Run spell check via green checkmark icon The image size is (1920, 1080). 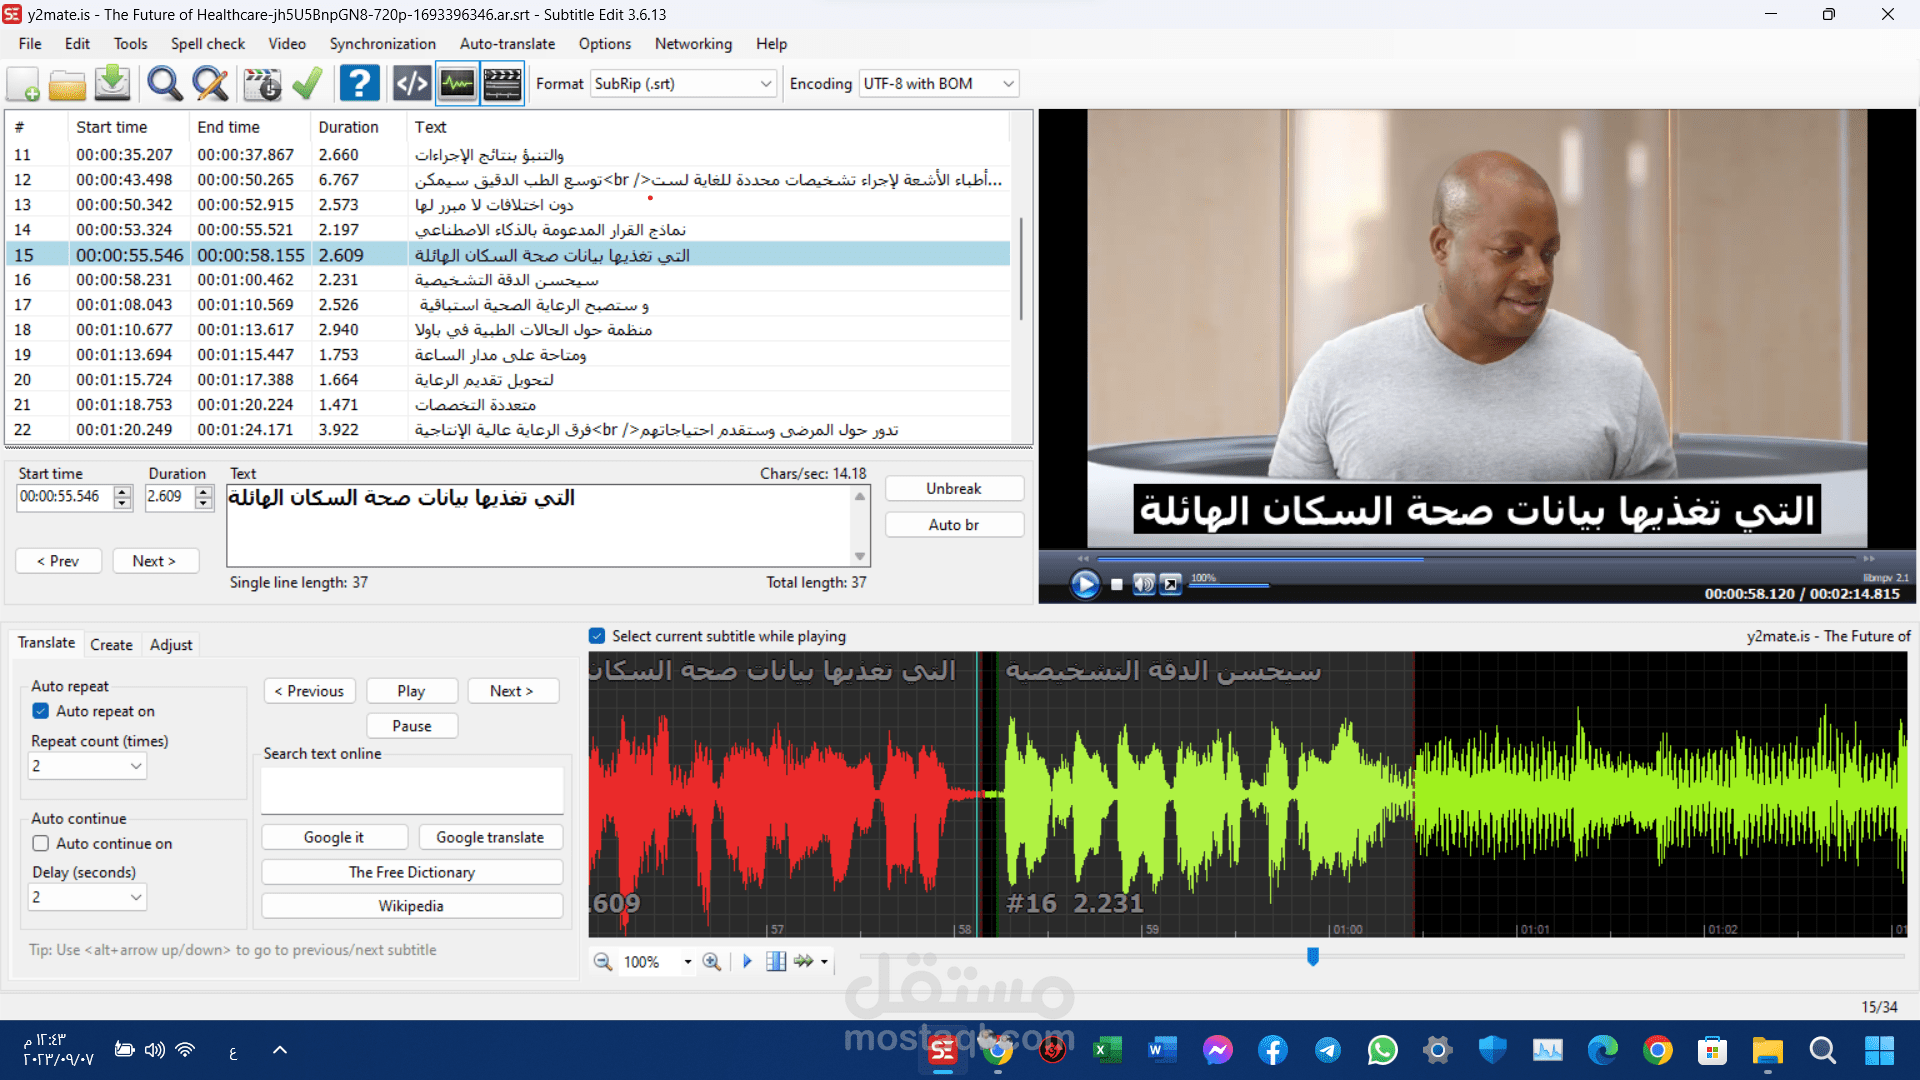coord(307,84)
